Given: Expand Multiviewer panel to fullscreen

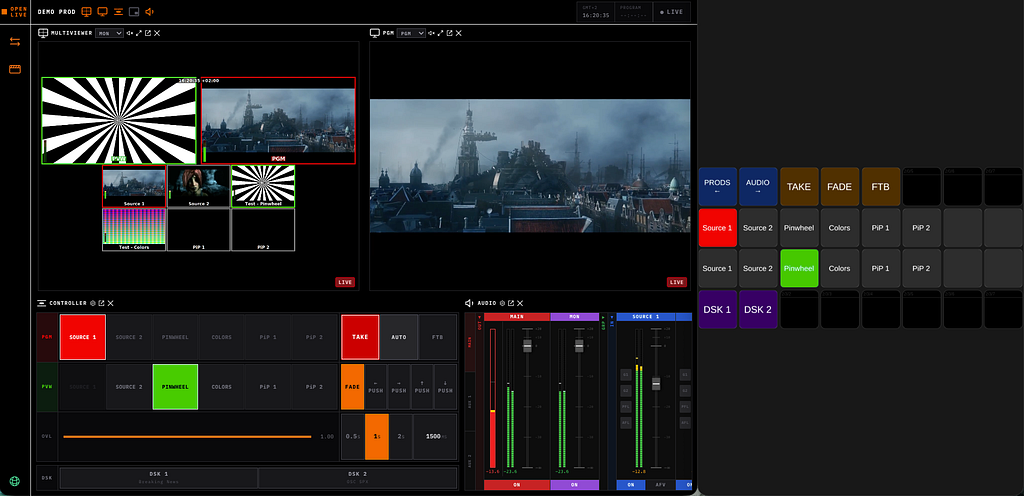Looking at the screenshot, I should pyautogui.click(x=139, y=33).
